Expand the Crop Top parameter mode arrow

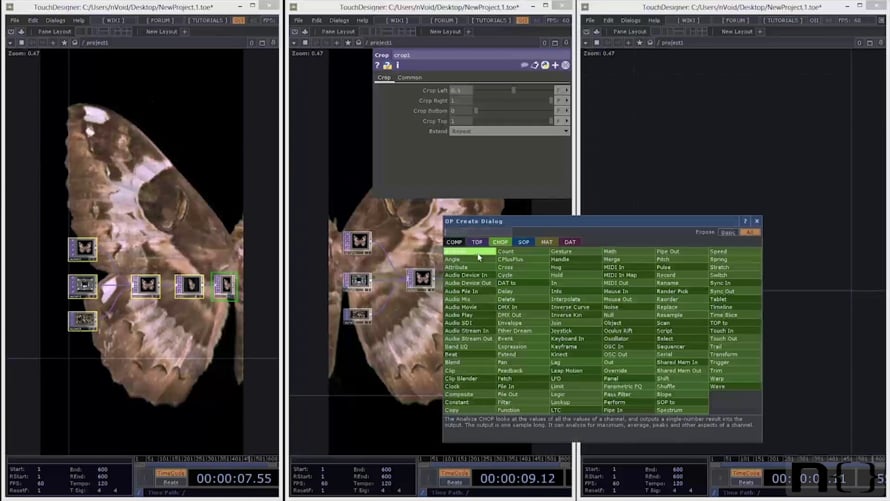[566, 121]
